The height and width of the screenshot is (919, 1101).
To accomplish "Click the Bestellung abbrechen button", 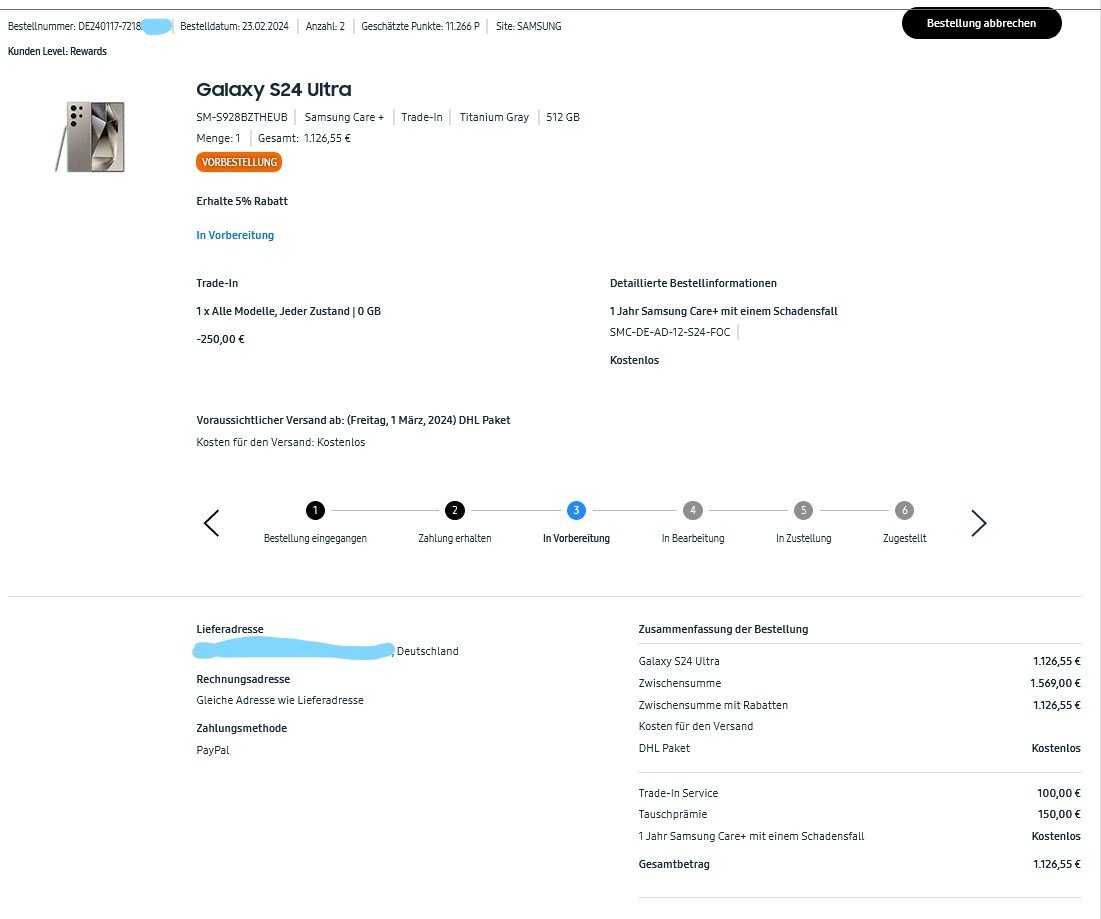I will tap(981, 23).
